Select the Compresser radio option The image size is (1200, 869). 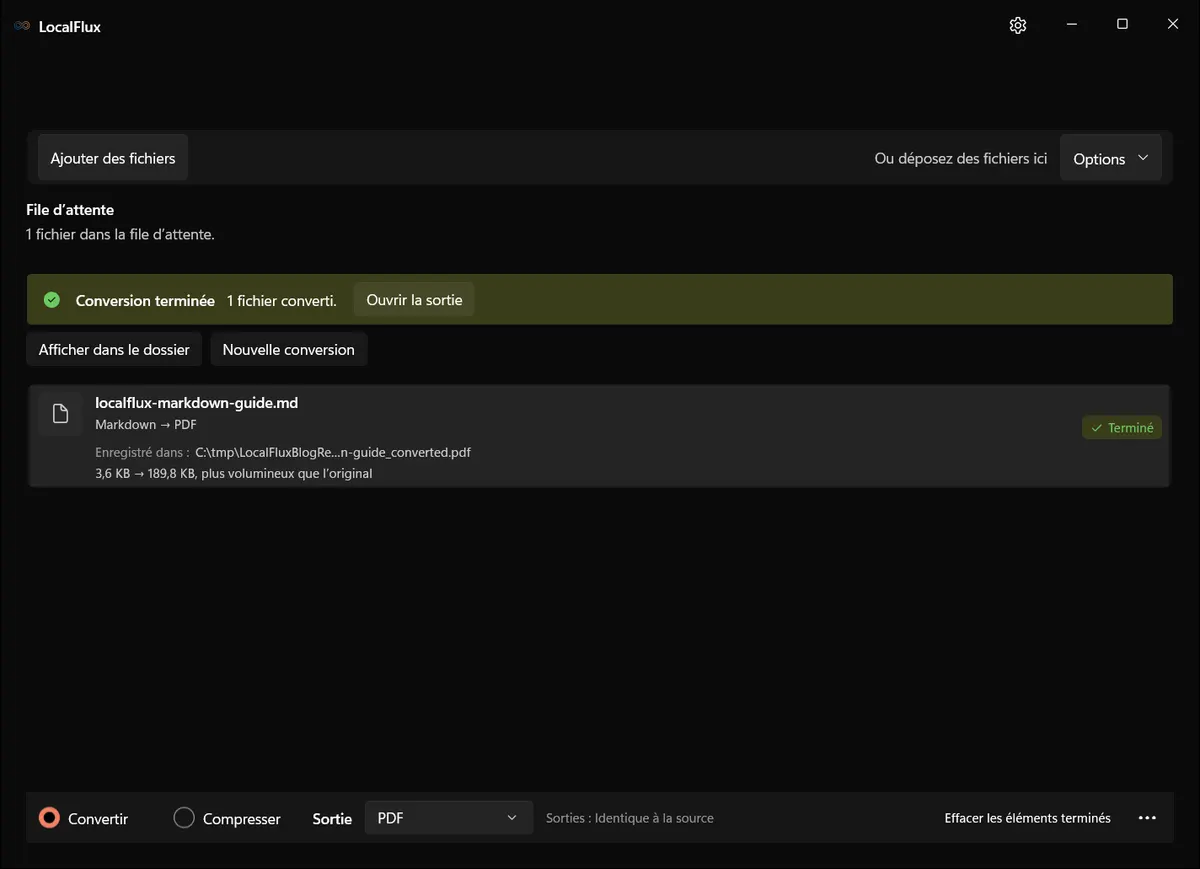point(227,818)
